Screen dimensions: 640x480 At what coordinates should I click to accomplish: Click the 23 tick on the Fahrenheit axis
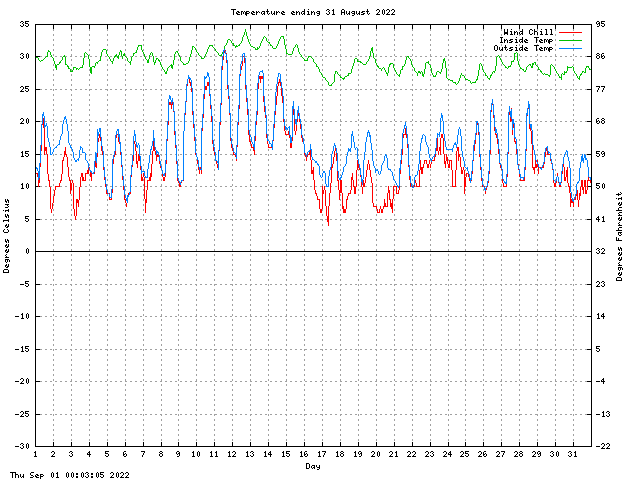tap(600, 284)
